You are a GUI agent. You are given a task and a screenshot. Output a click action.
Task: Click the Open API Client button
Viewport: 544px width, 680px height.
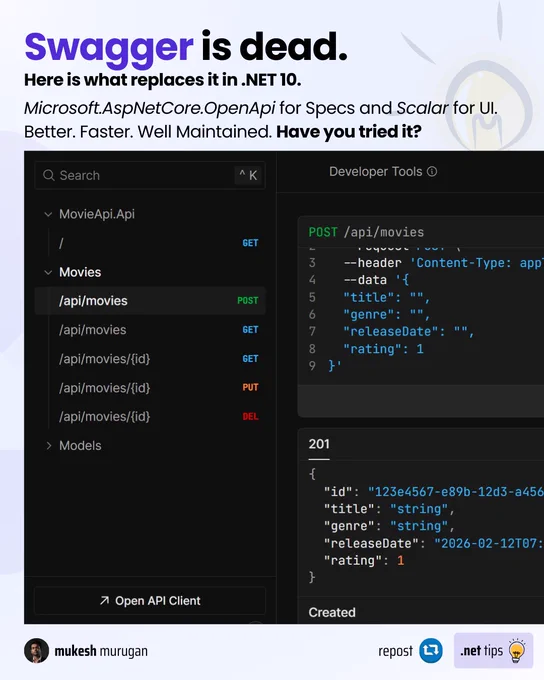[x=150, y=601]
